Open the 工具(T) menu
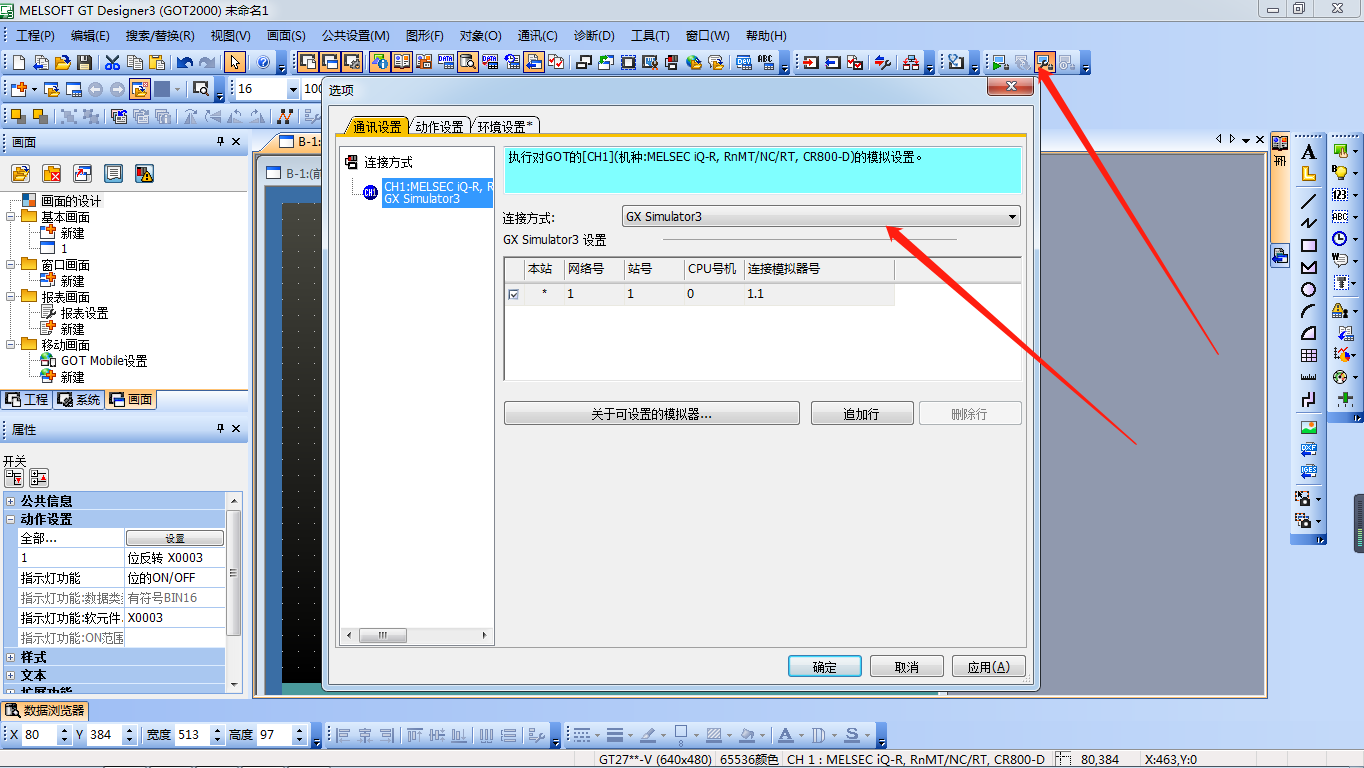 650,35
